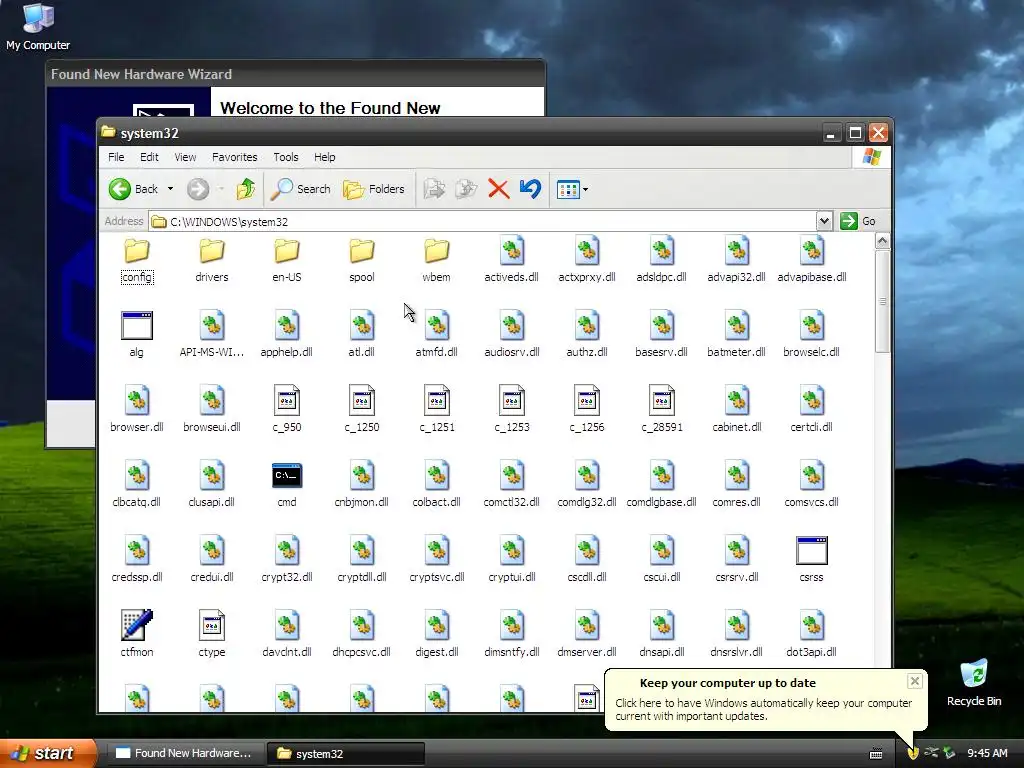Image resolution: width=1024 pixels, height=768 pixels.
Task: Select the config folder
Action: 137,260
